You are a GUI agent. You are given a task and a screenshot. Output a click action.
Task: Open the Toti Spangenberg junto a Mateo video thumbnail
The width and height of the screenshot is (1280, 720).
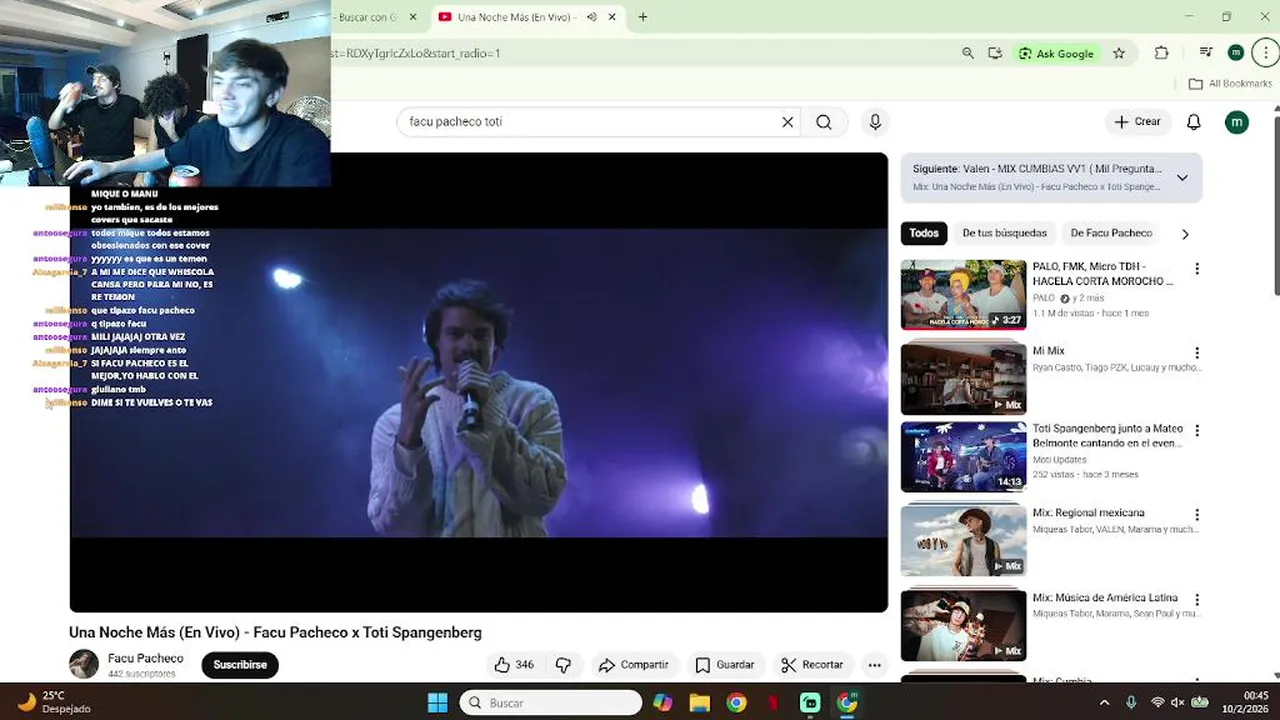pyautogui.click(x=963, y=457)
